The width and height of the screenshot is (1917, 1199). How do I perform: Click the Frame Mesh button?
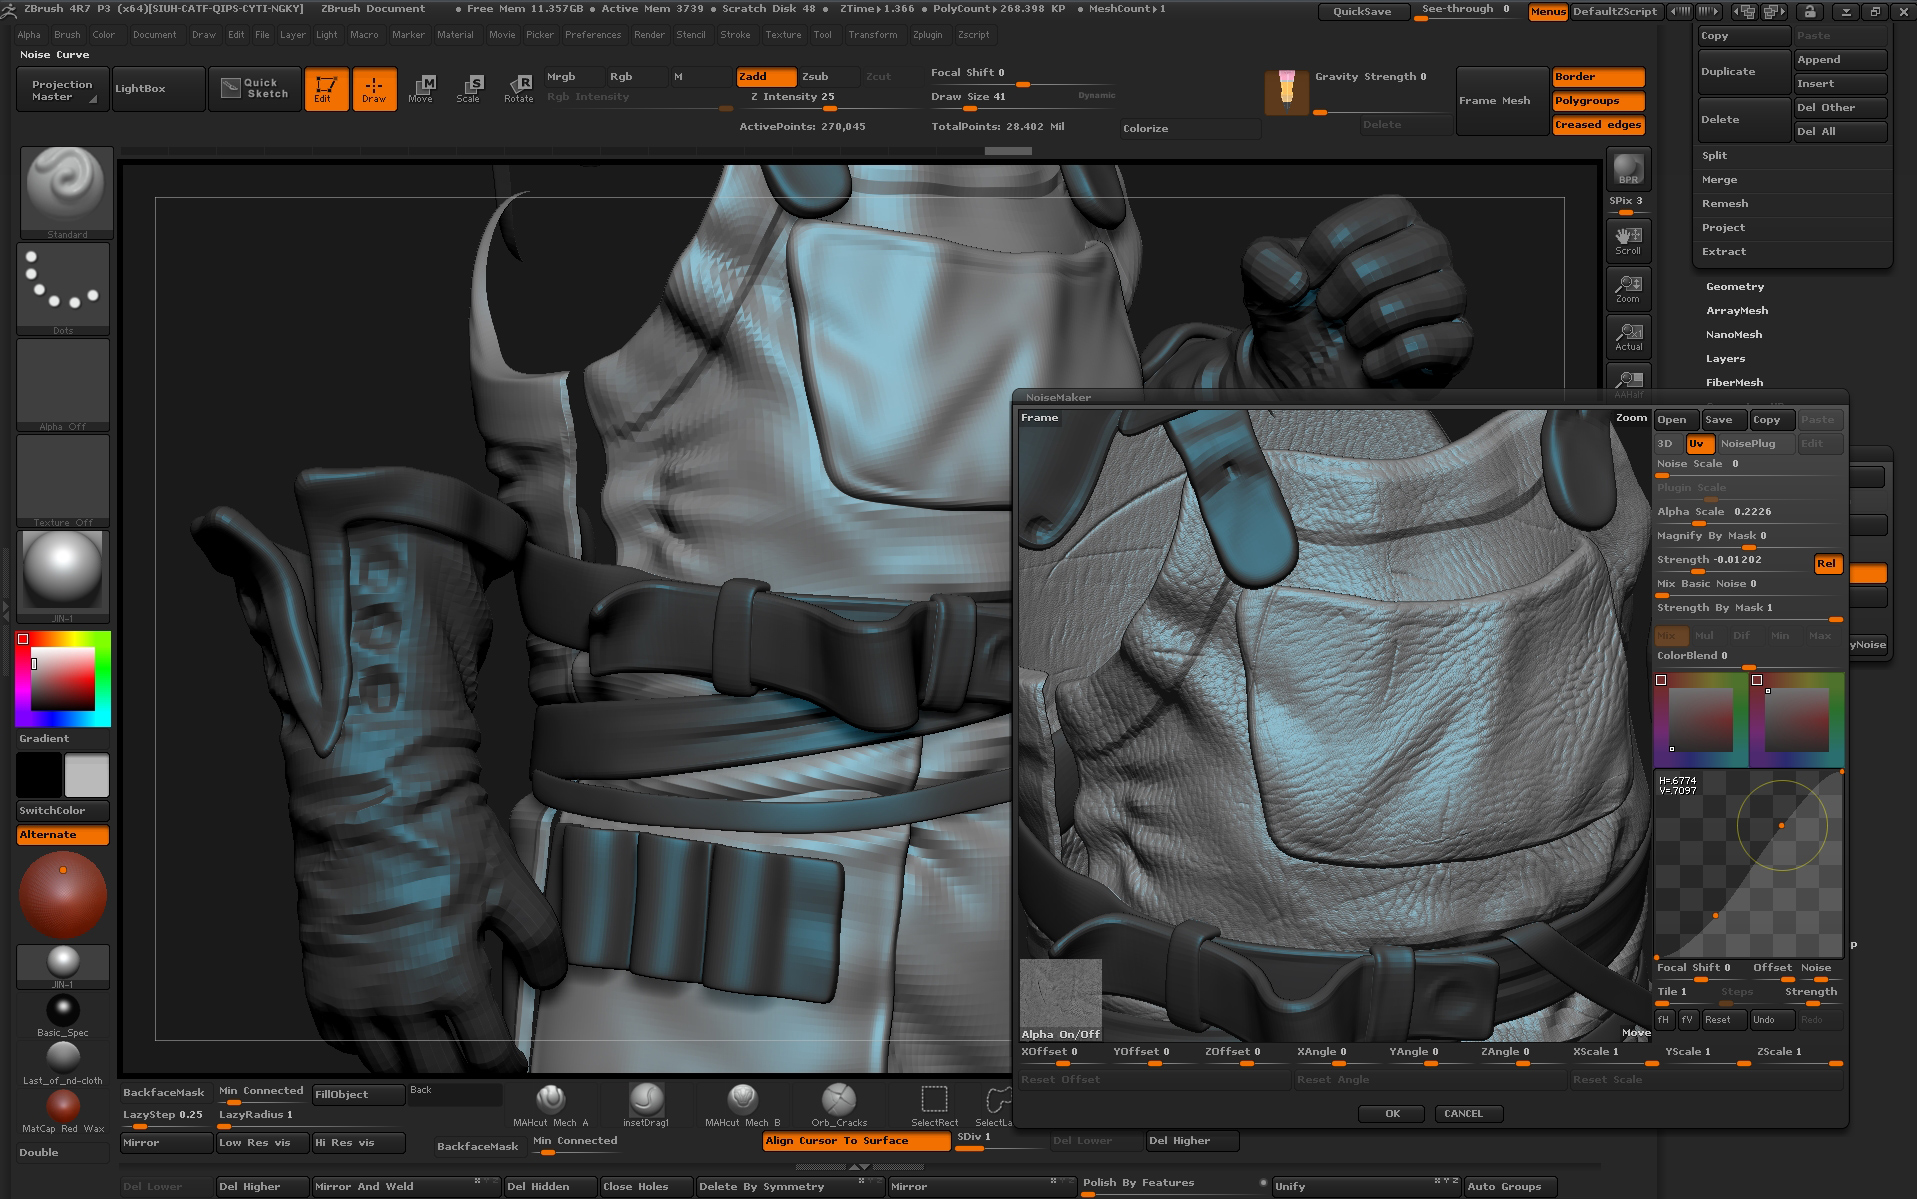click(x=1502, y=101)
